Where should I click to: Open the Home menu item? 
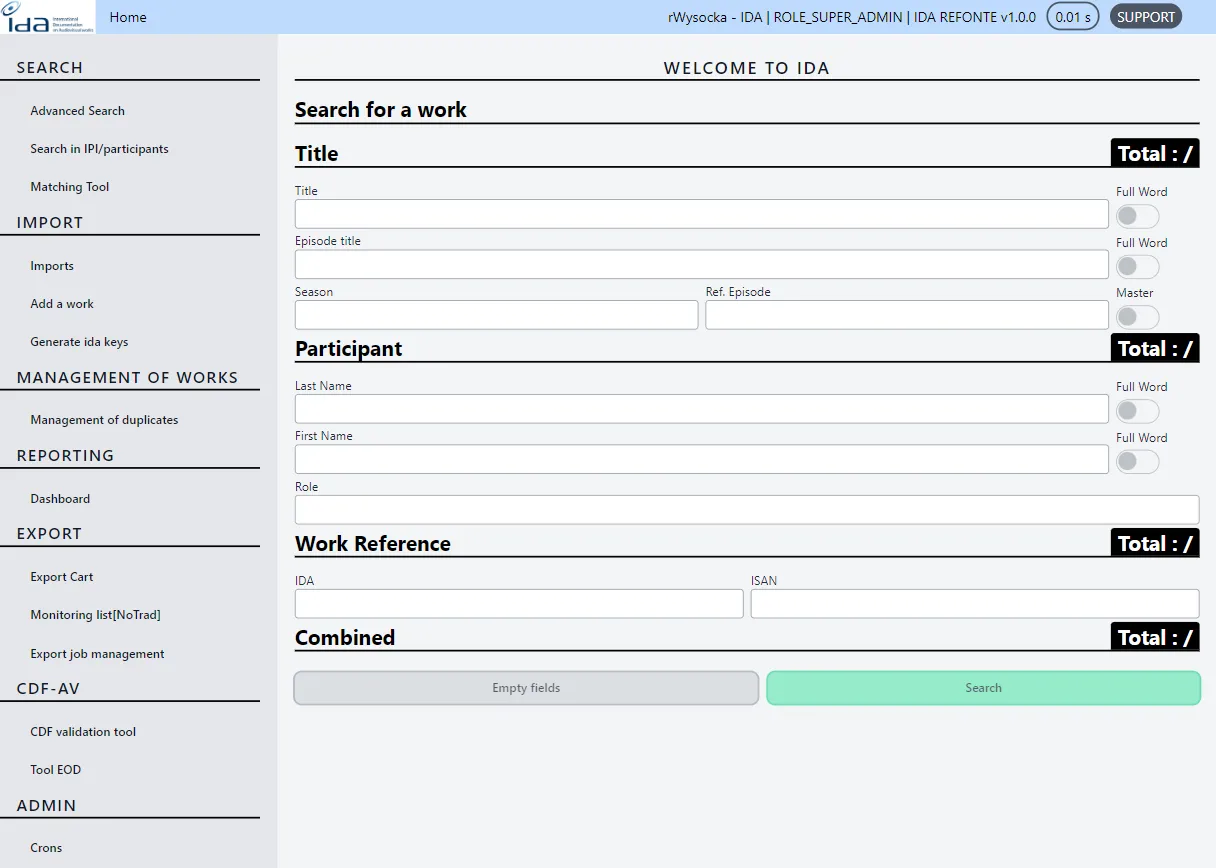tap(128, 17)
